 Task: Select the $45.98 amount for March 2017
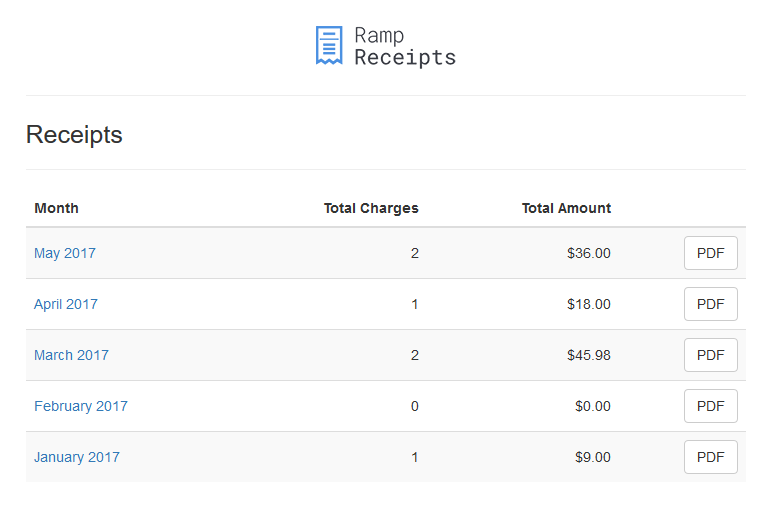(x=589, y=355)
